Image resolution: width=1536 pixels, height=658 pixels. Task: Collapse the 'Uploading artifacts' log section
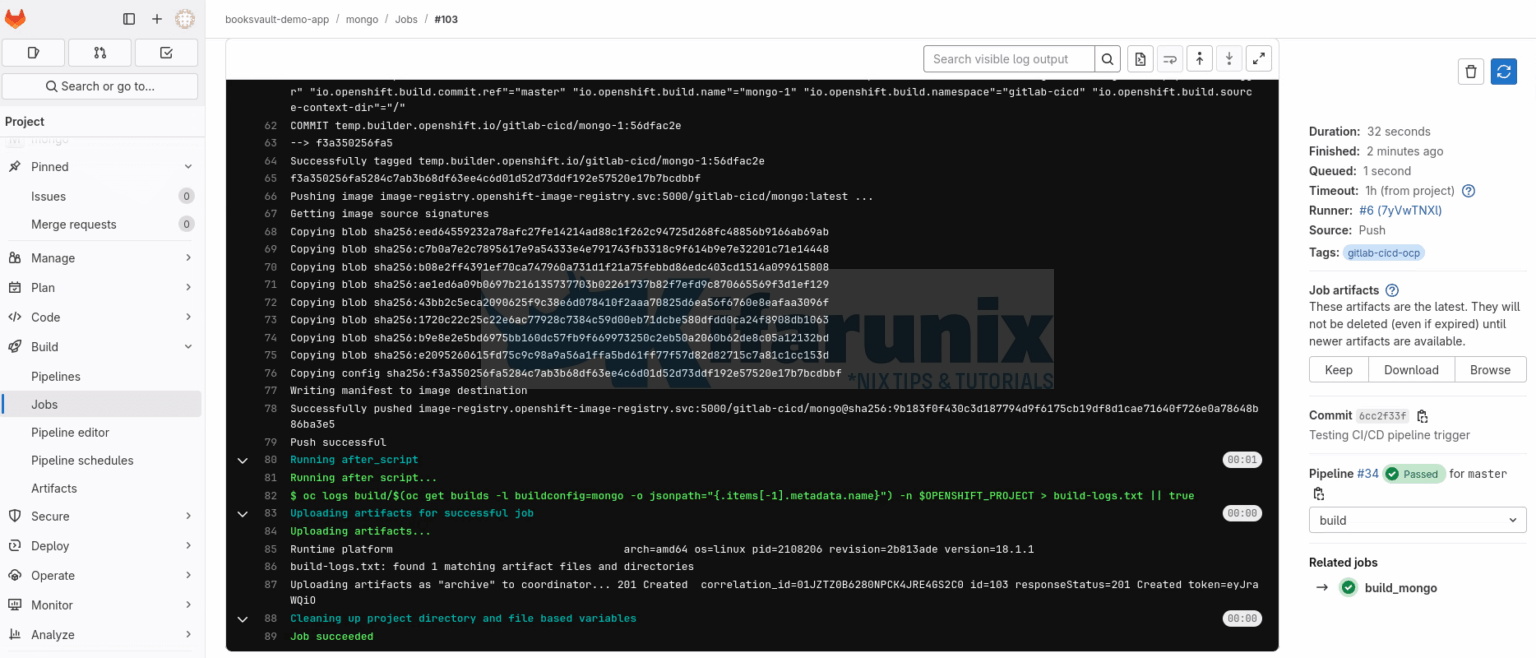[x=242, y=513]
